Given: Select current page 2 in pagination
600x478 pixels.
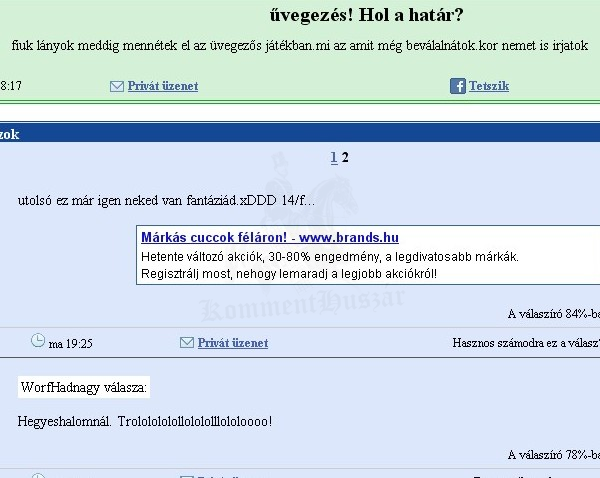Looking at the screenshot, I should pyautogui.click(x=345, y=157).
